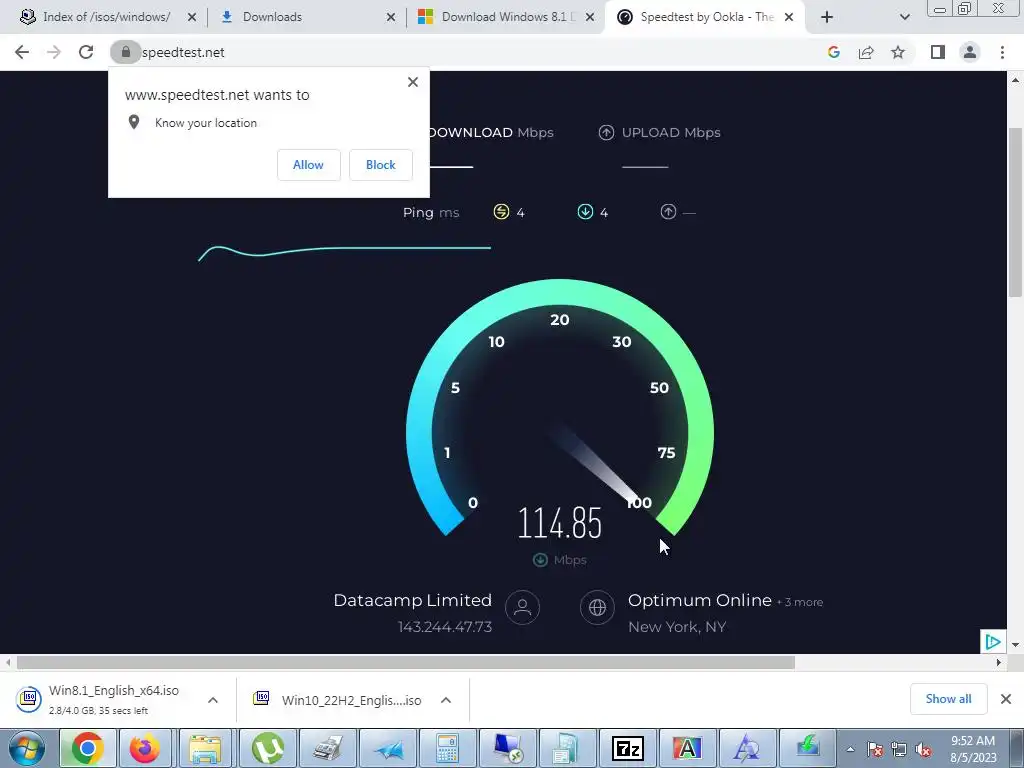The image size is (1024, 768).
Task: Click the browser Forward arrow
Action: point(54,52)
